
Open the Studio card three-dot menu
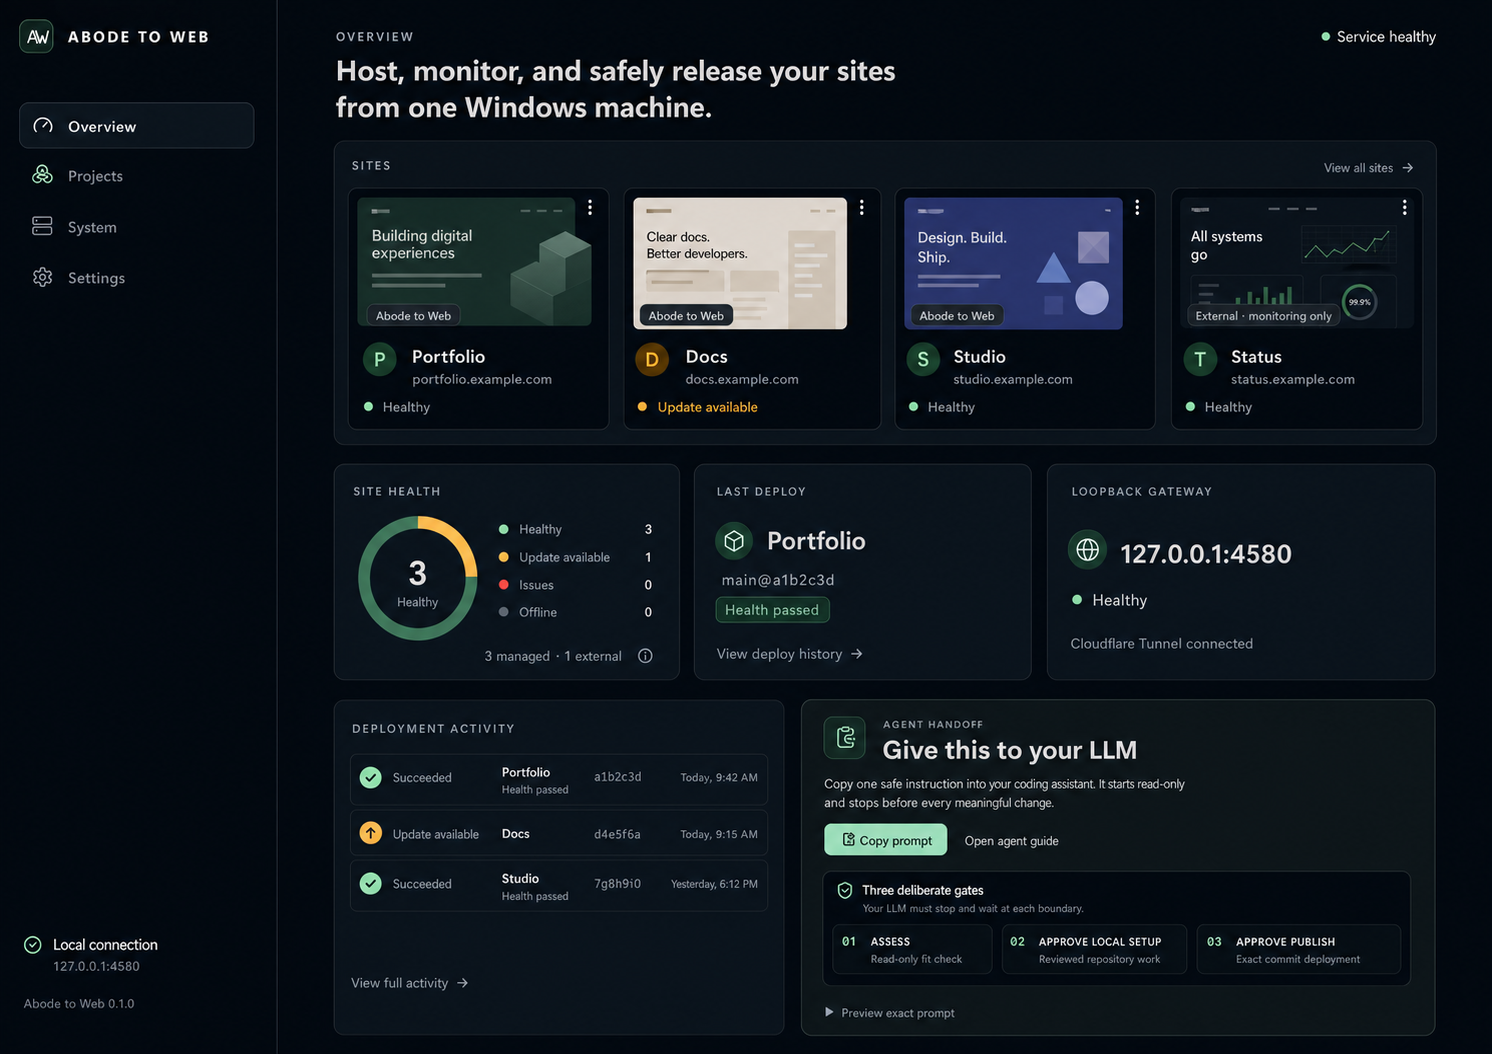(1137, 207)
